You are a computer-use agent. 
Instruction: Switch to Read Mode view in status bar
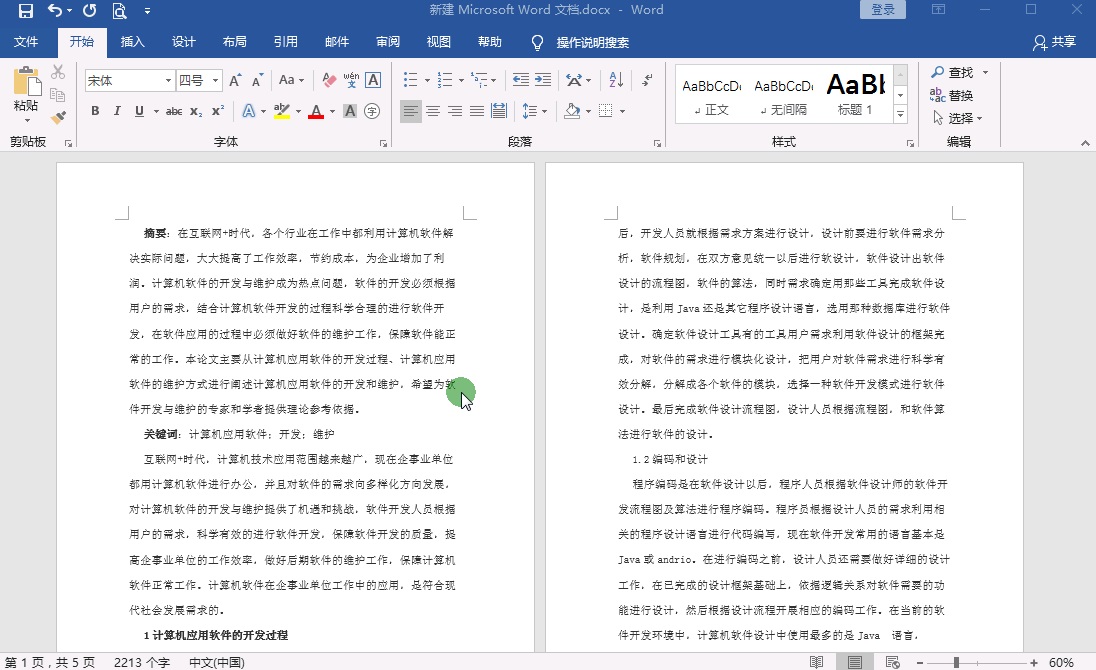coord(817,662)
